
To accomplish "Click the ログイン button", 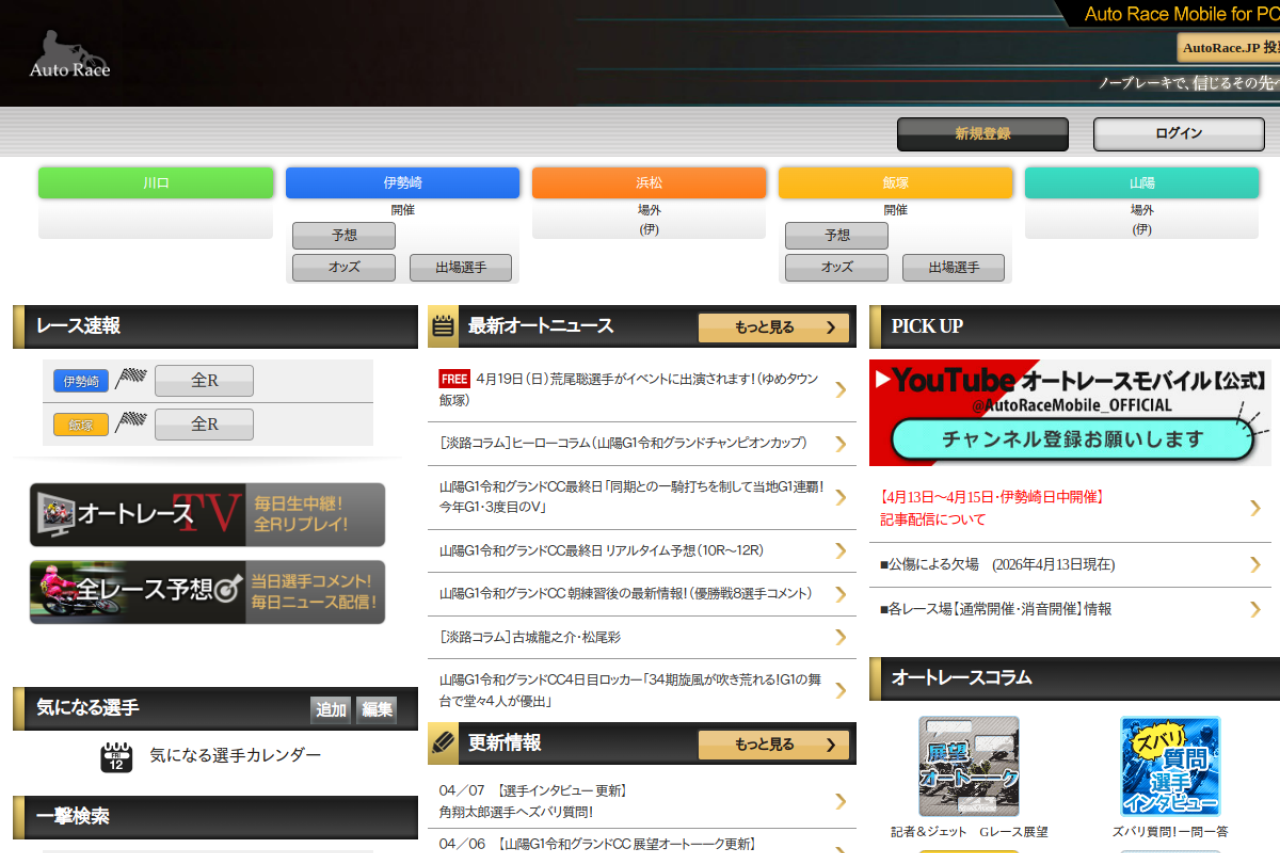I will point(1178,134).
